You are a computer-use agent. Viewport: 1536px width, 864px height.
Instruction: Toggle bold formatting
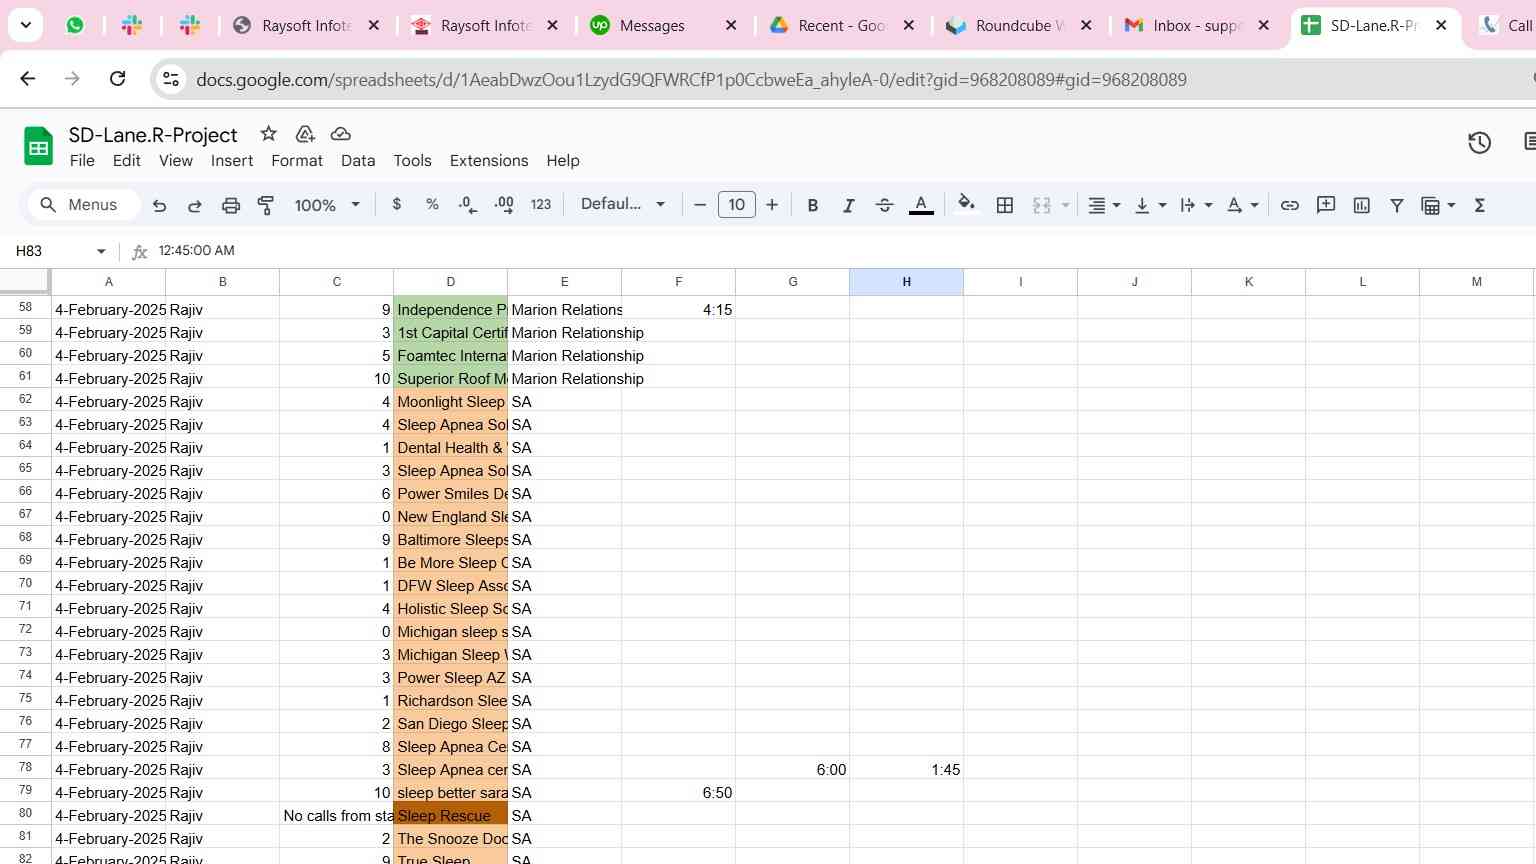click(x=813, y=205)
